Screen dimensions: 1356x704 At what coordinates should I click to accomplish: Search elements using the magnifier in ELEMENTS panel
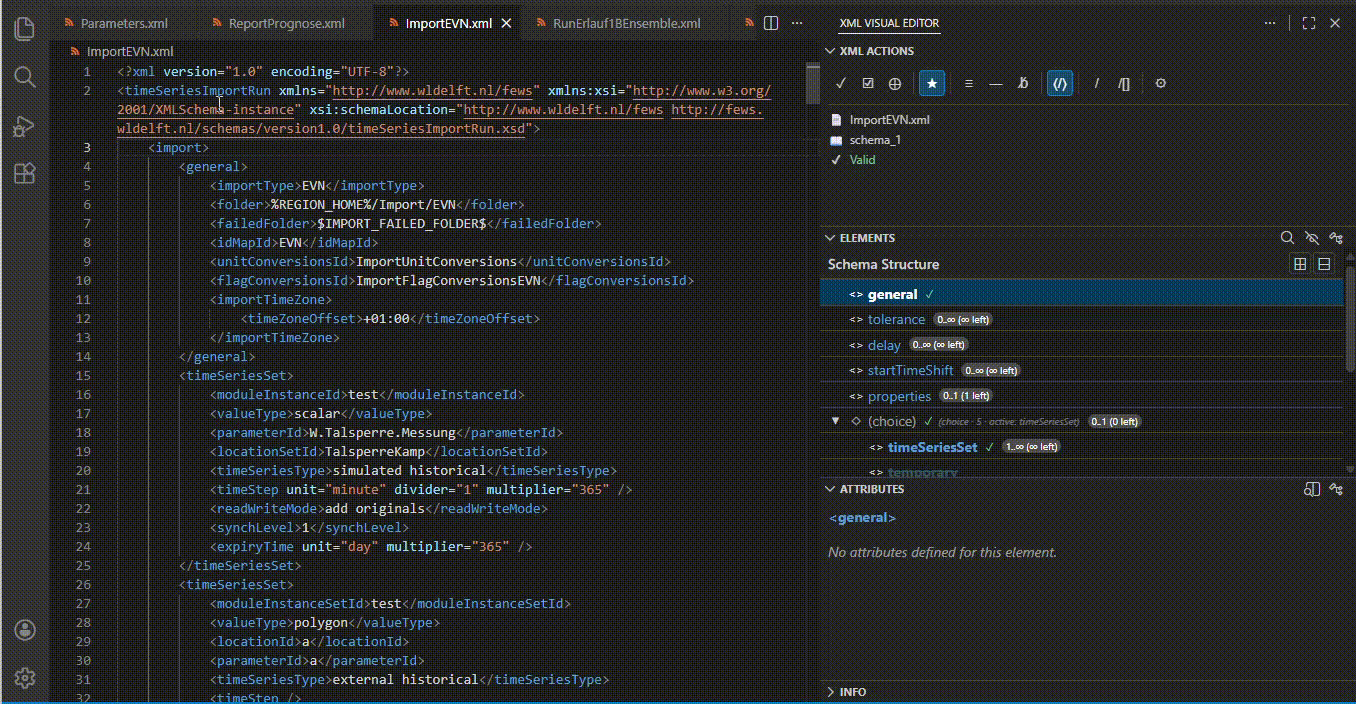point(1288,238)
